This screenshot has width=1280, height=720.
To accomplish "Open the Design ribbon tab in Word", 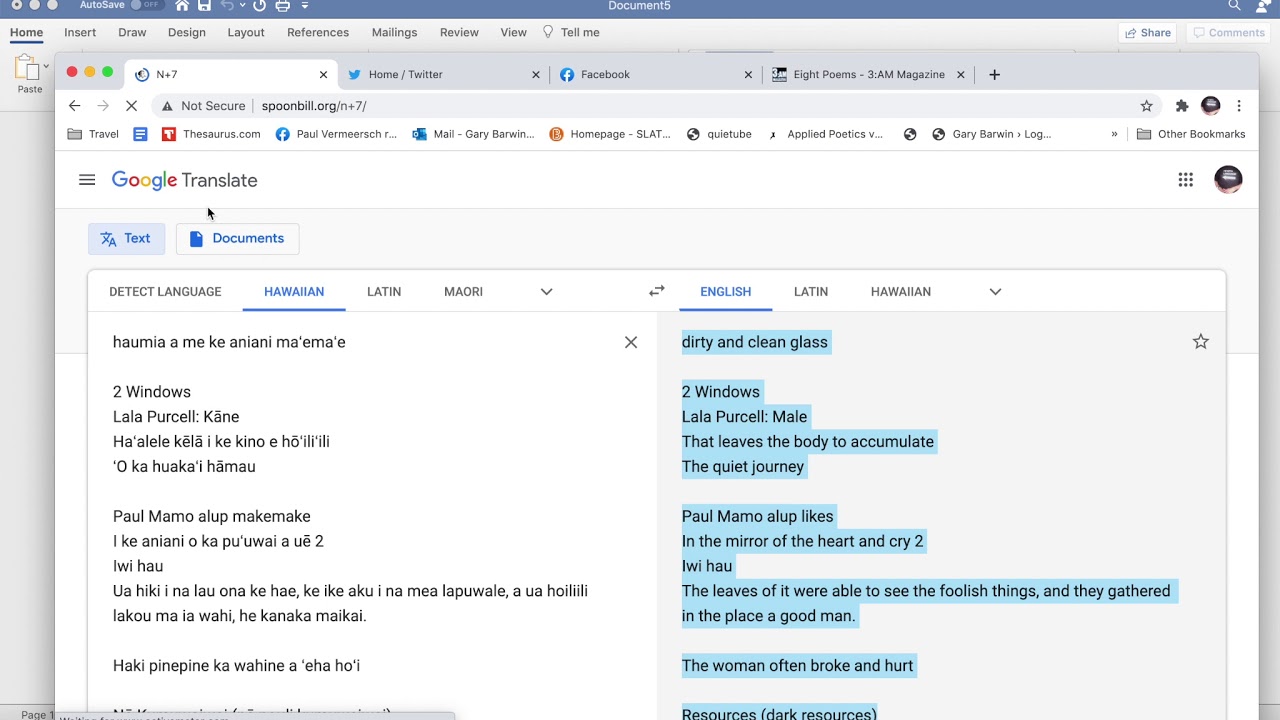I will point(187,32).
